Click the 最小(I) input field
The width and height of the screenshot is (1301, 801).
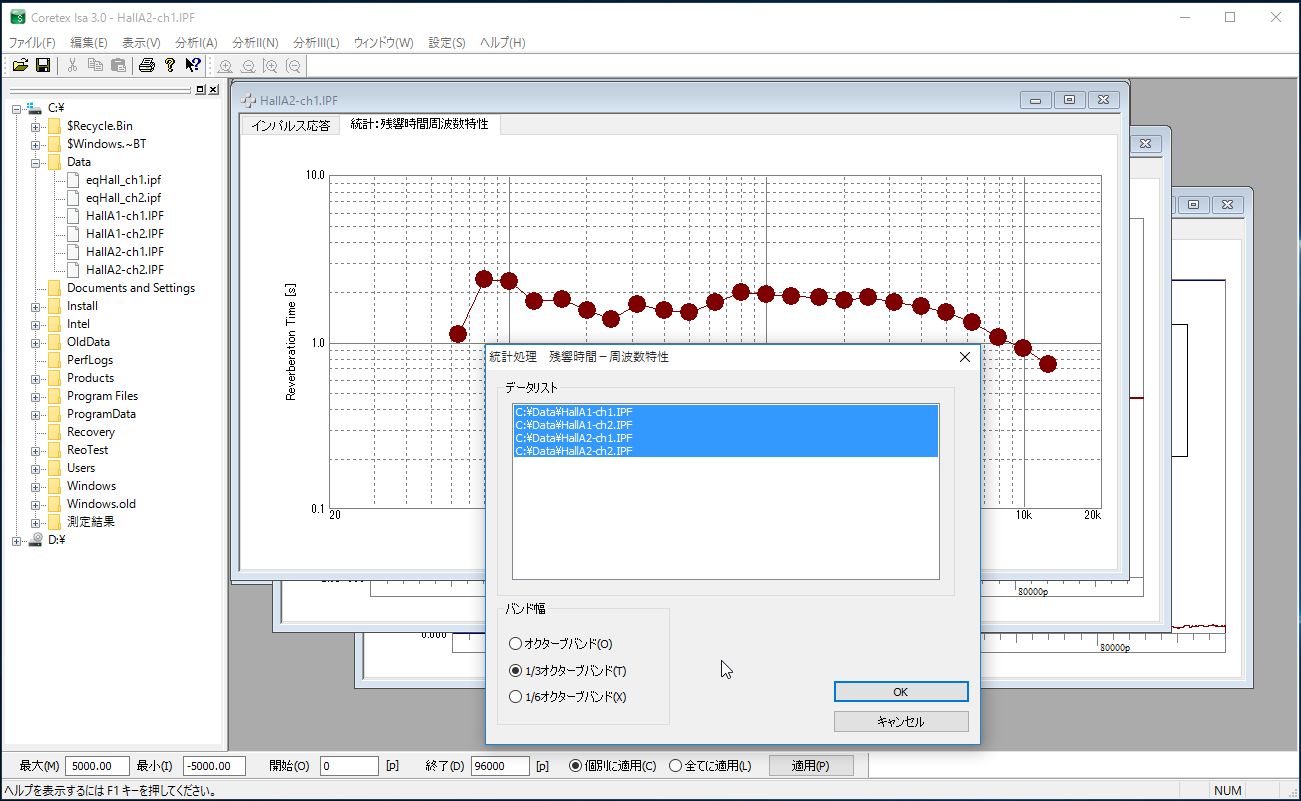[x=214, y=766]
